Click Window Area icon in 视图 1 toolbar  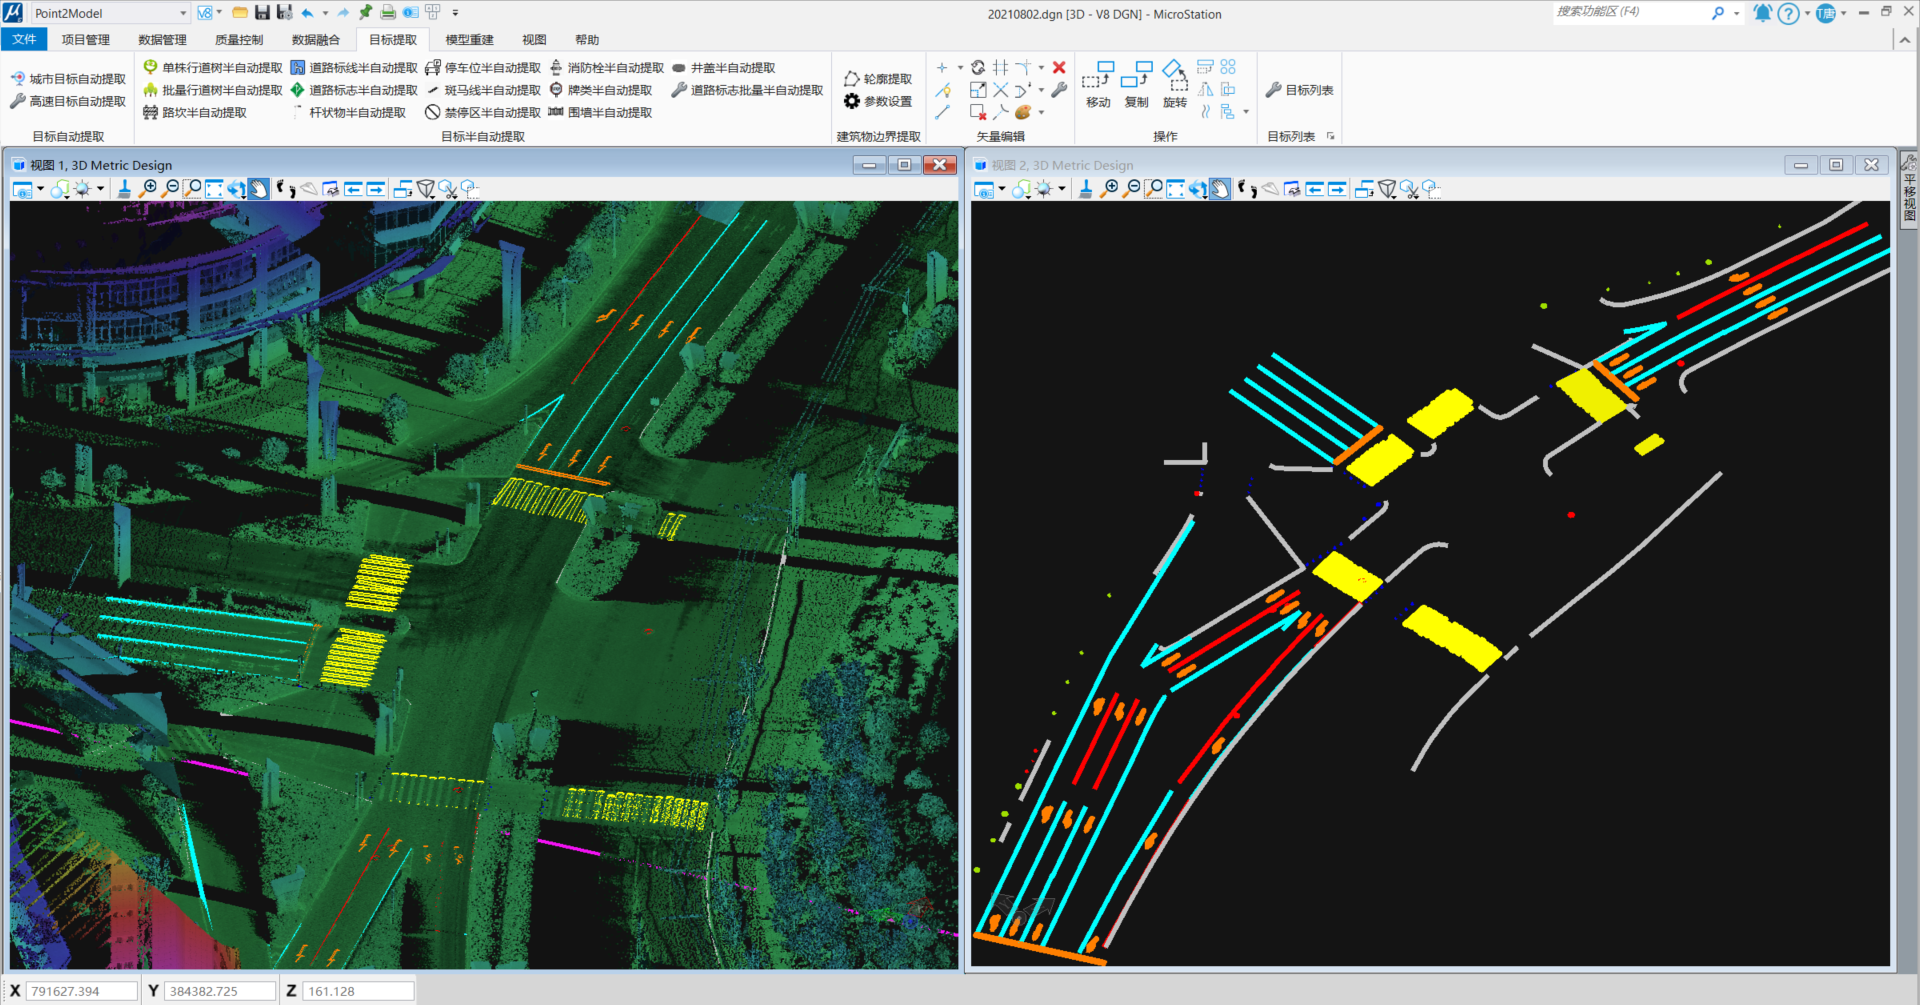click(193, 189)
